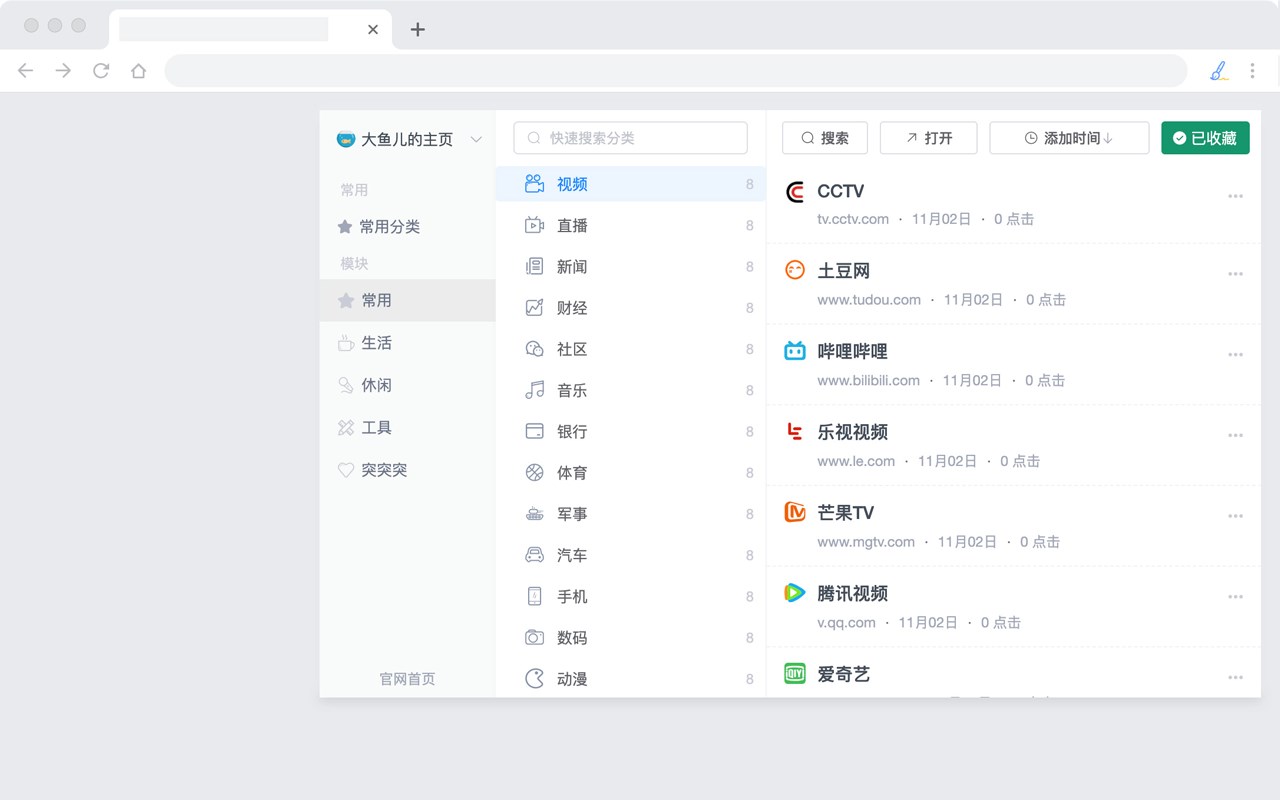Open more options for 土豆网
1280x800 pixels.
1236,274
